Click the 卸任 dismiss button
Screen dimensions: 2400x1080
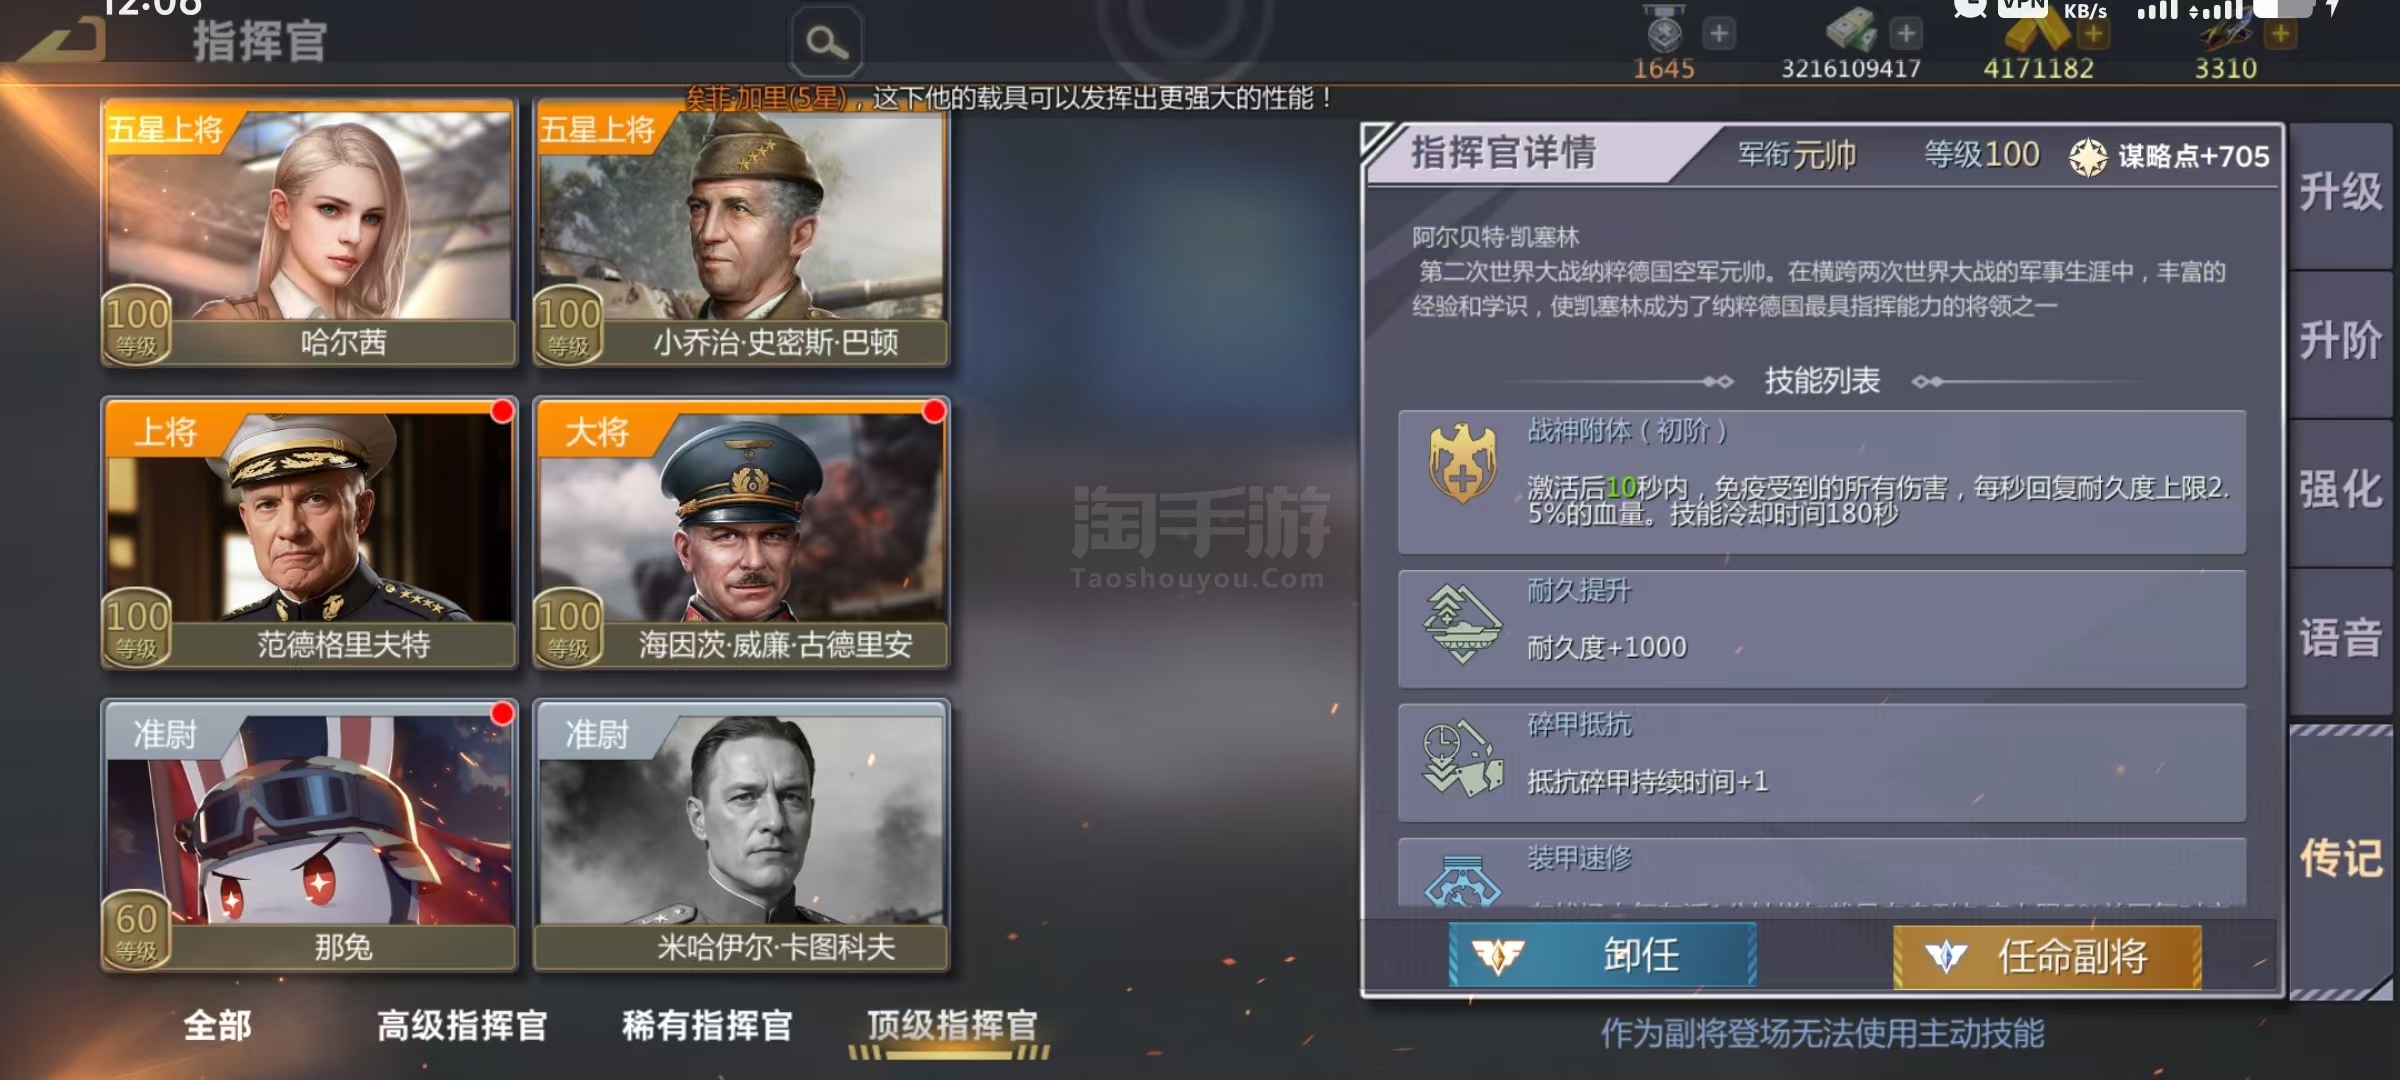pyautogui.click(x=1602, y=955)
